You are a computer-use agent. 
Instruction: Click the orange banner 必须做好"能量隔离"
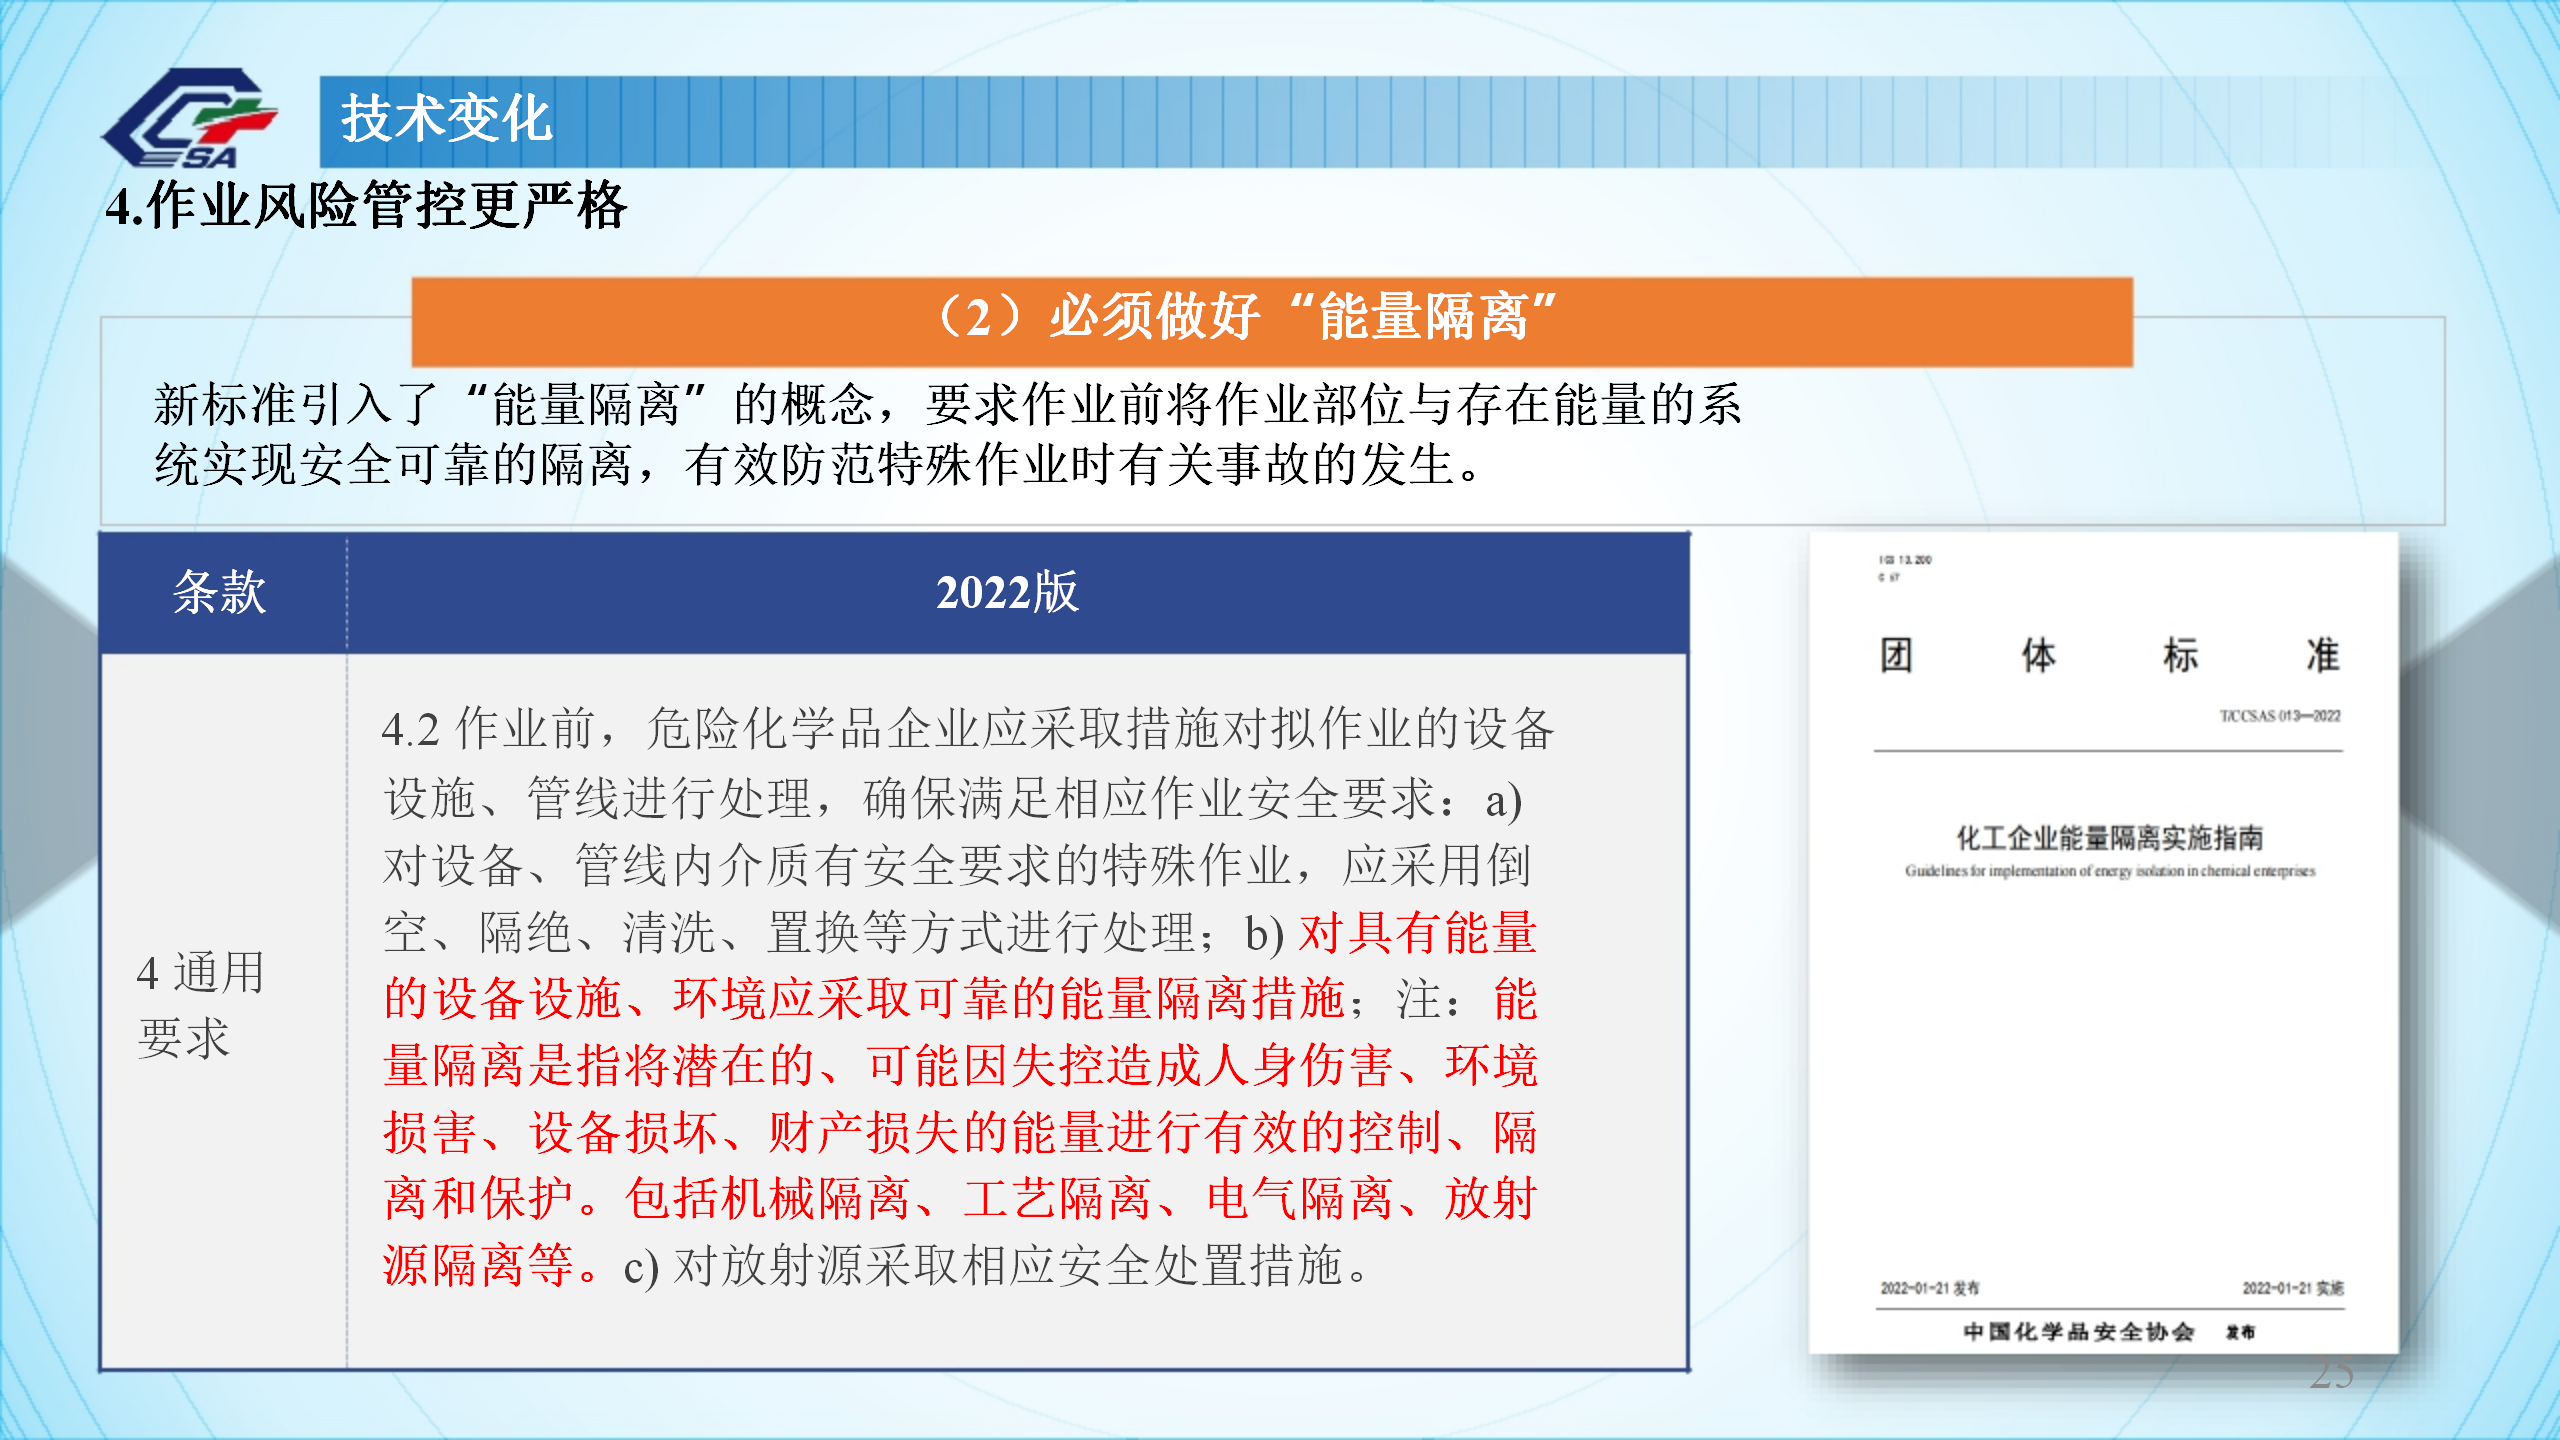point(1272,321)
